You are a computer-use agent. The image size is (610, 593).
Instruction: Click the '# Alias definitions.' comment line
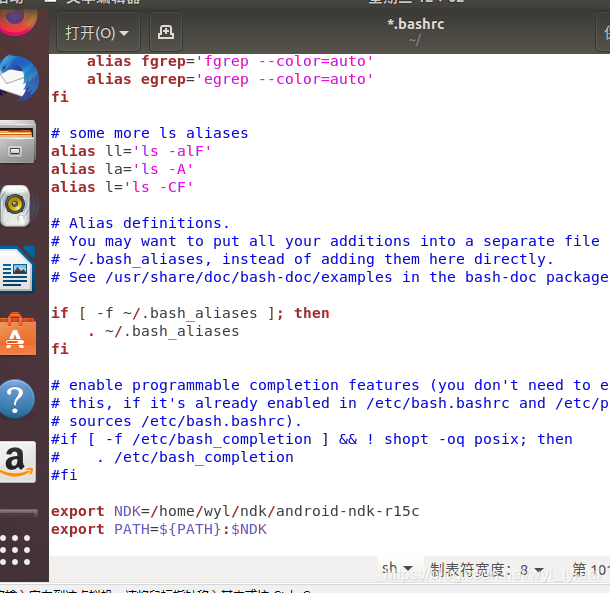tap(140, 223)
